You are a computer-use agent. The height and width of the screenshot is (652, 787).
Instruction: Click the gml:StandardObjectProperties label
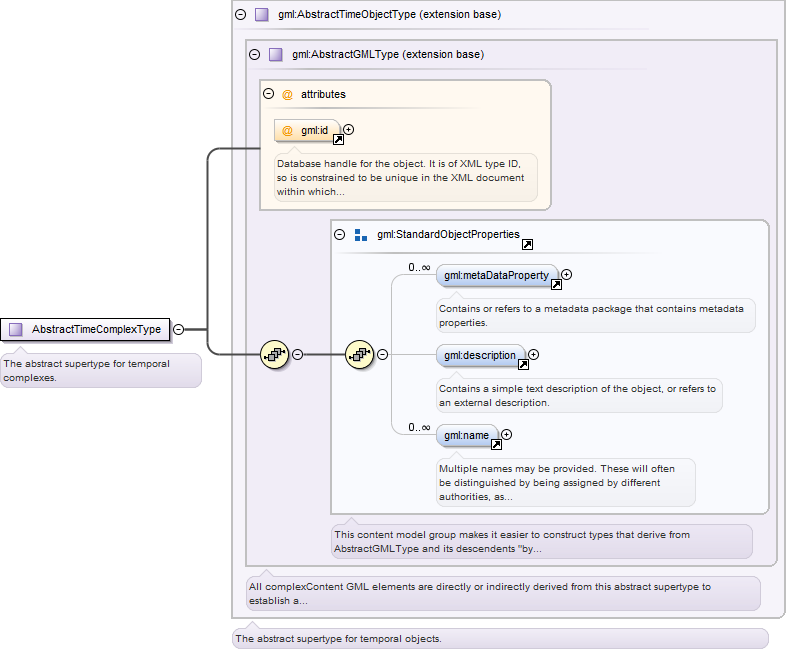click(x=448, y=234)
